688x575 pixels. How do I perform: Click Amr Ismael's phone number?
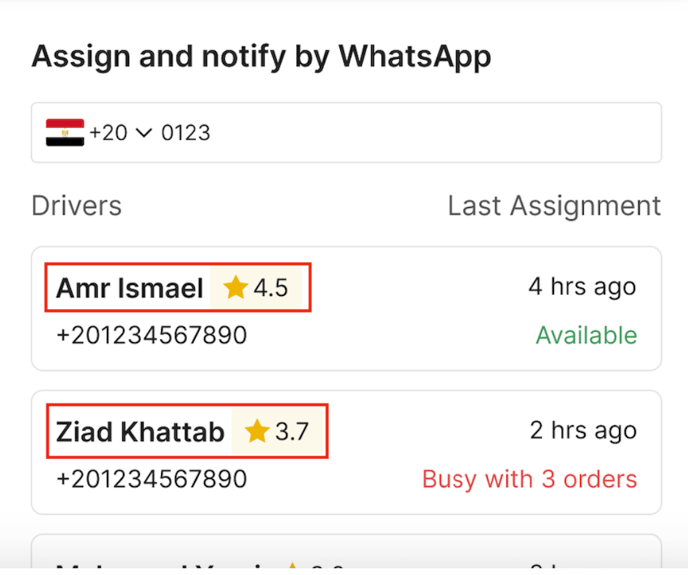(x=151, y=335)
